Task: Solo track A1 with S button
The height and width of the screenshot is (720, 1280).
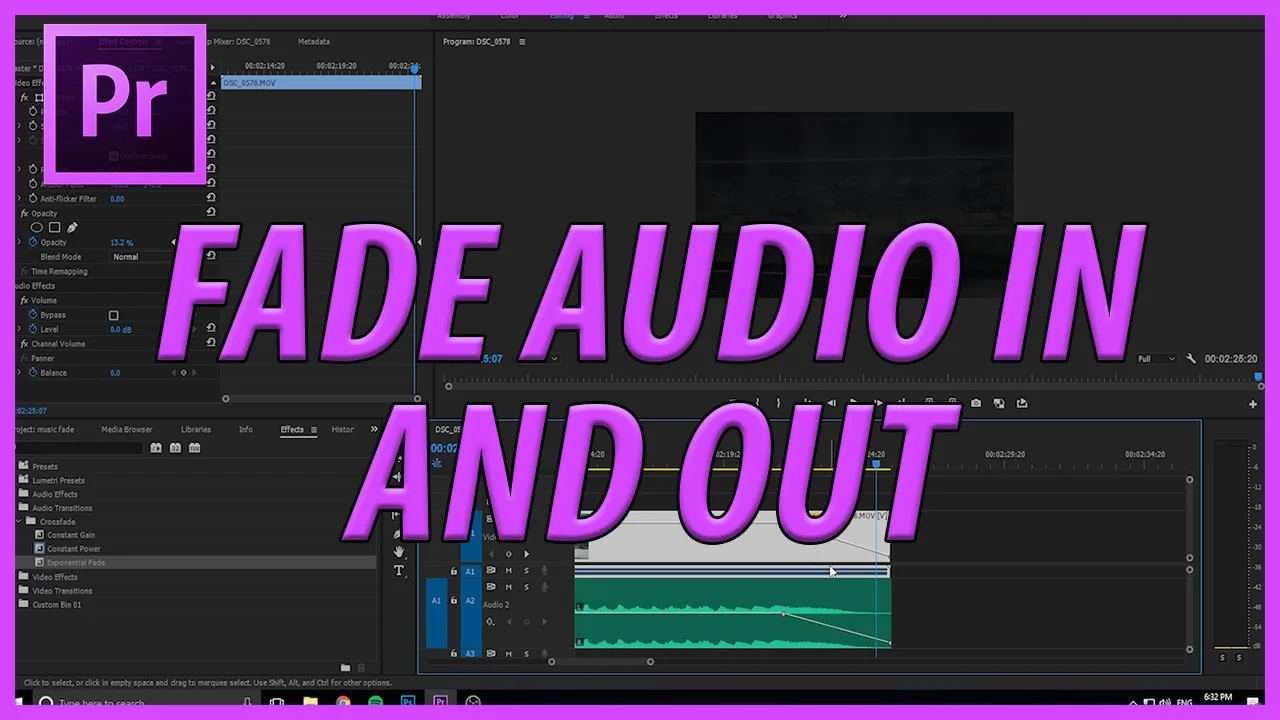Action: pos(526,570)
